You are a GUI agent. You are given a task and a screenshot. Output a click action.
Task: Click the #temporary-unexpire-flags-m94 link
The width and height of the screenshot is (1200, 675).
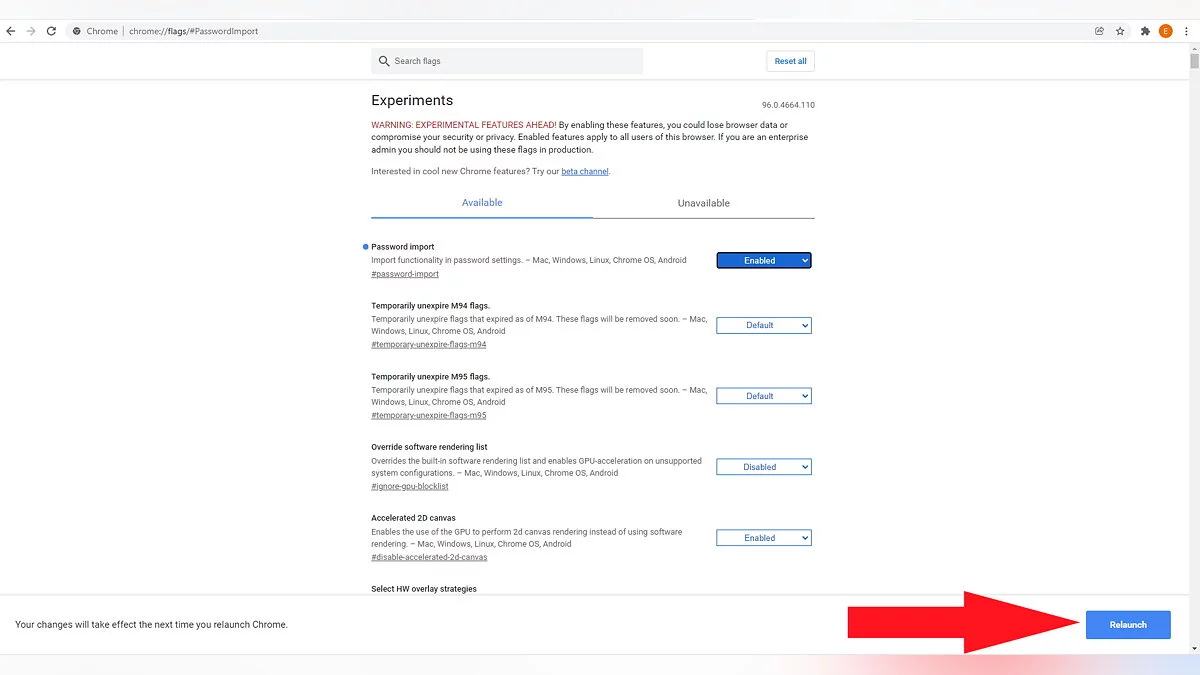pos(429,345)
